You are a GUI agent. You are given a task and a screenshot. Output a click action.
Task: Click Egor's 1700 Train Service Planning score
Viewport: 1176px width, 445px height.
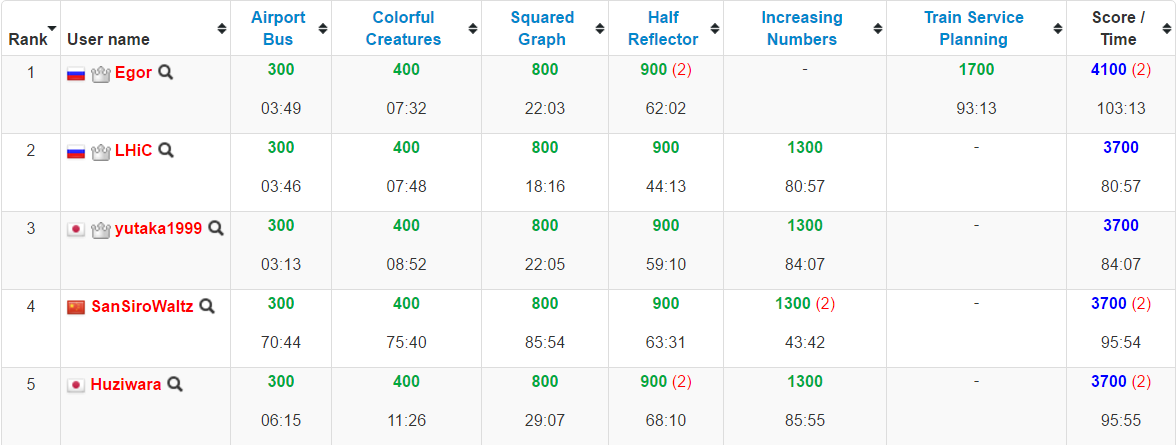pos(976,70)
